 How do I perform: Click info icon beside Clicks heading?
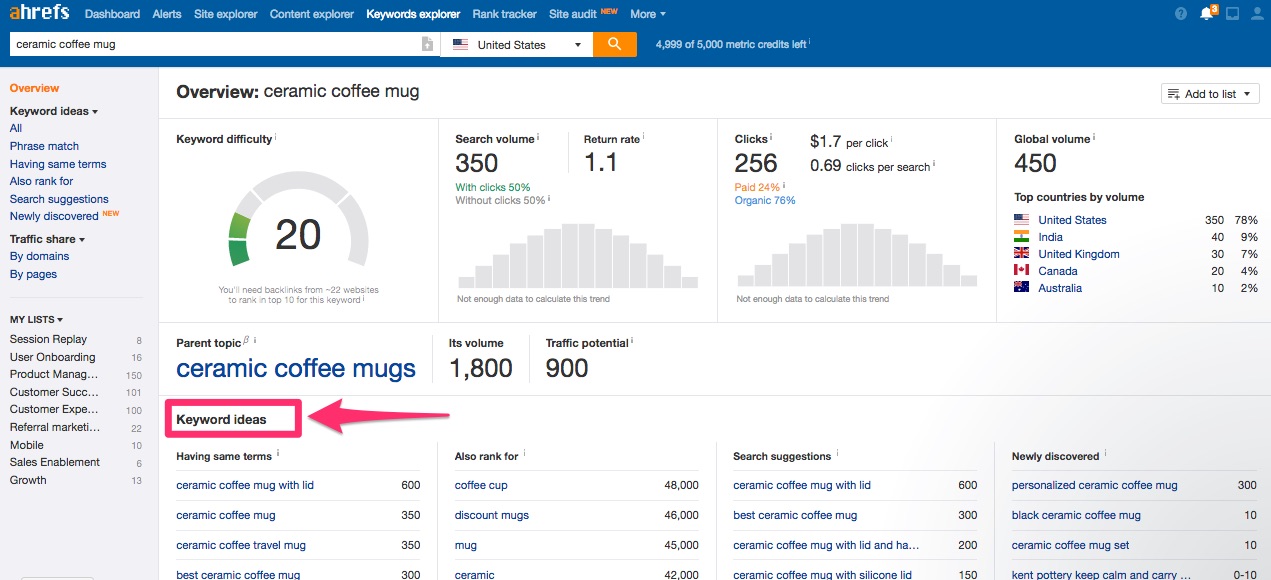coord(772,137)
